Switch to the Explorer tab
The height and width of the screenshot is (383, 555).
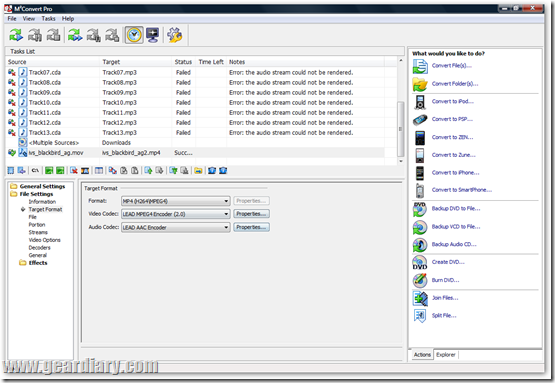coord(446,355)
